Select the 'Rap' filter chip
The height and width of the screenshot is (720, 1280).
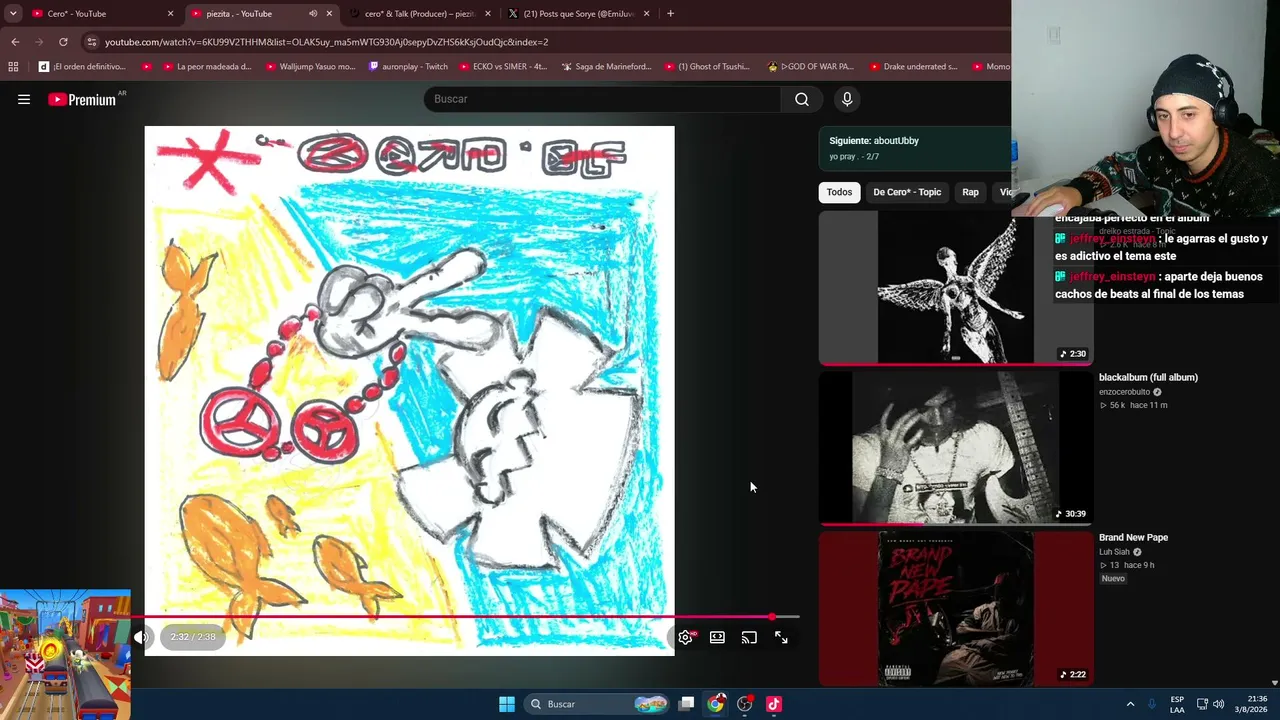[970, 192]
